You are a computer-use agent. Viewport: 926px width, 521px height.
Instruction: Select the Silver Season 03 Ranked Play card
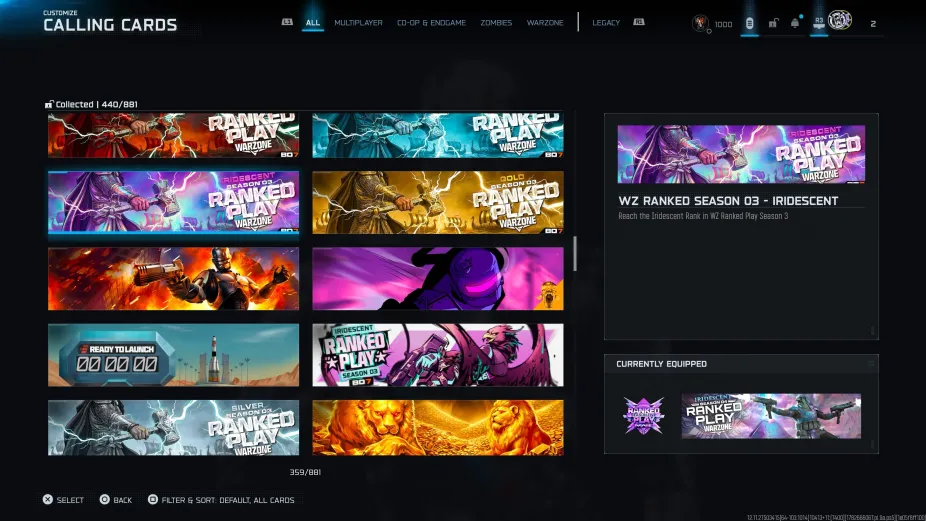pos(174,428)
